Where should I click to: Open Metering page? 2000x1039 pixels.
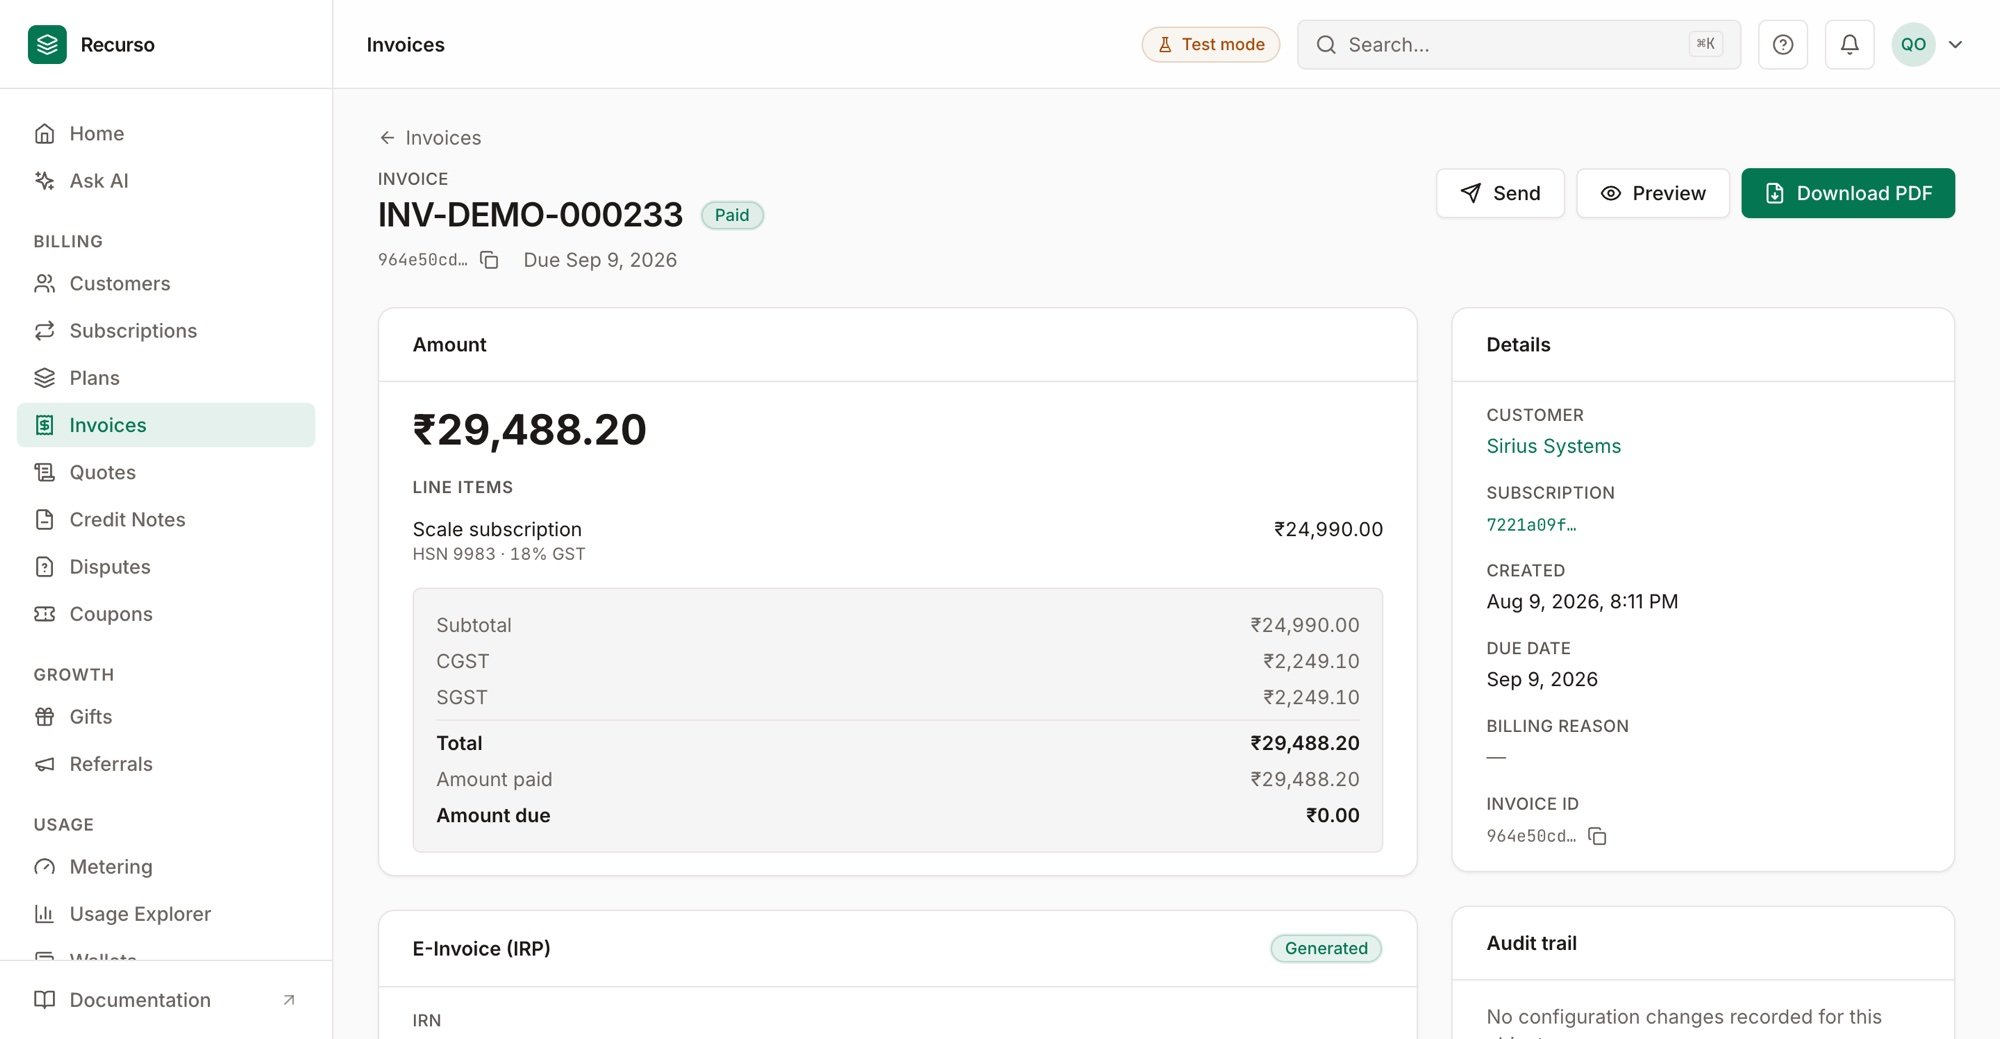tap(166, 866)
